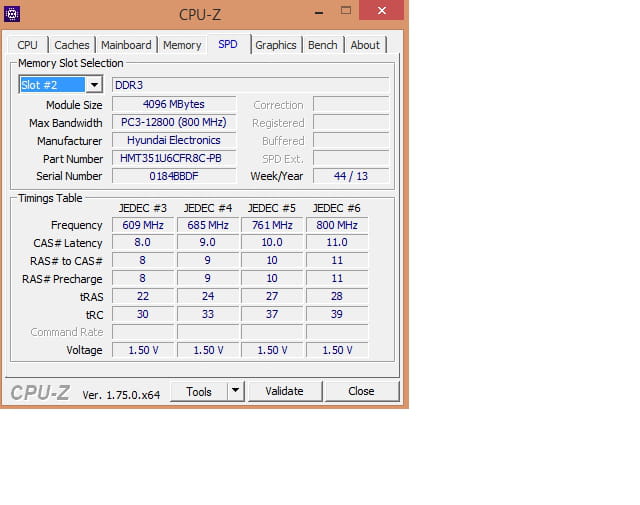640x505 pixels.
Task: Select the Memory tab
Action: tap(182, 45)
